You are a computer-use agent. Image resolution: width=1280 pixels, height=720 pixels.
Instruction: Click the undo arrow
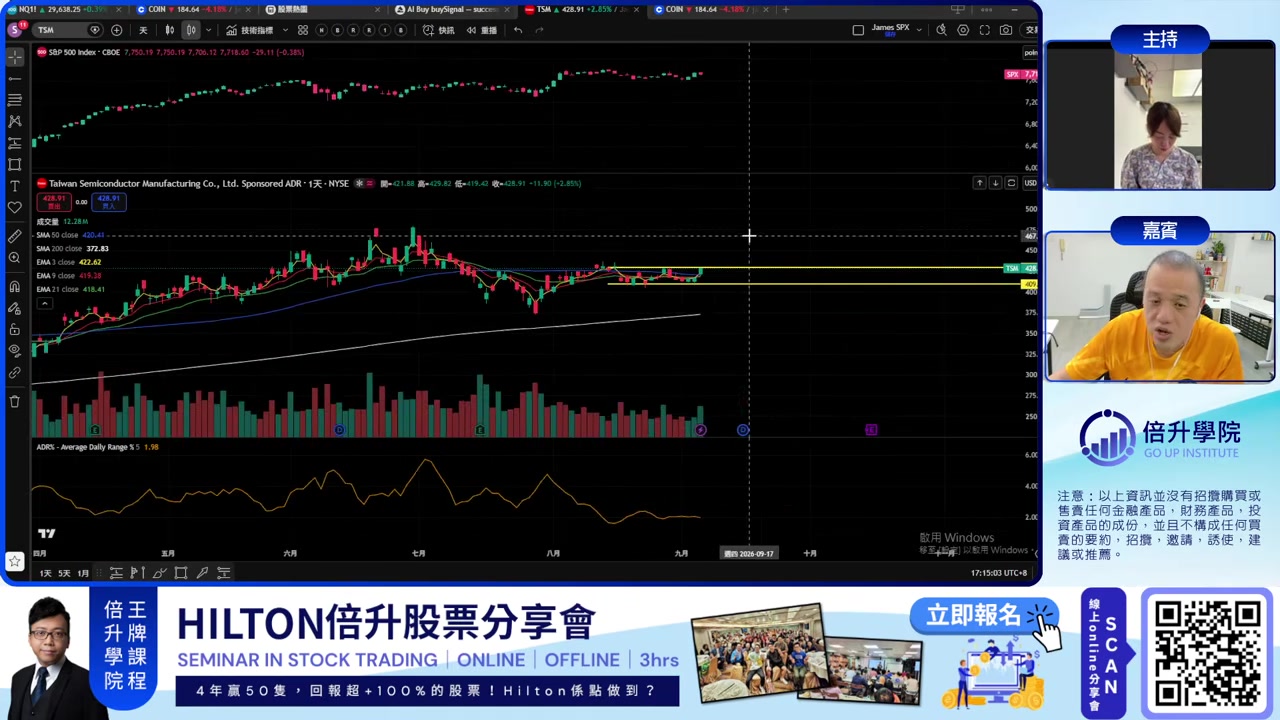(518, 30)
